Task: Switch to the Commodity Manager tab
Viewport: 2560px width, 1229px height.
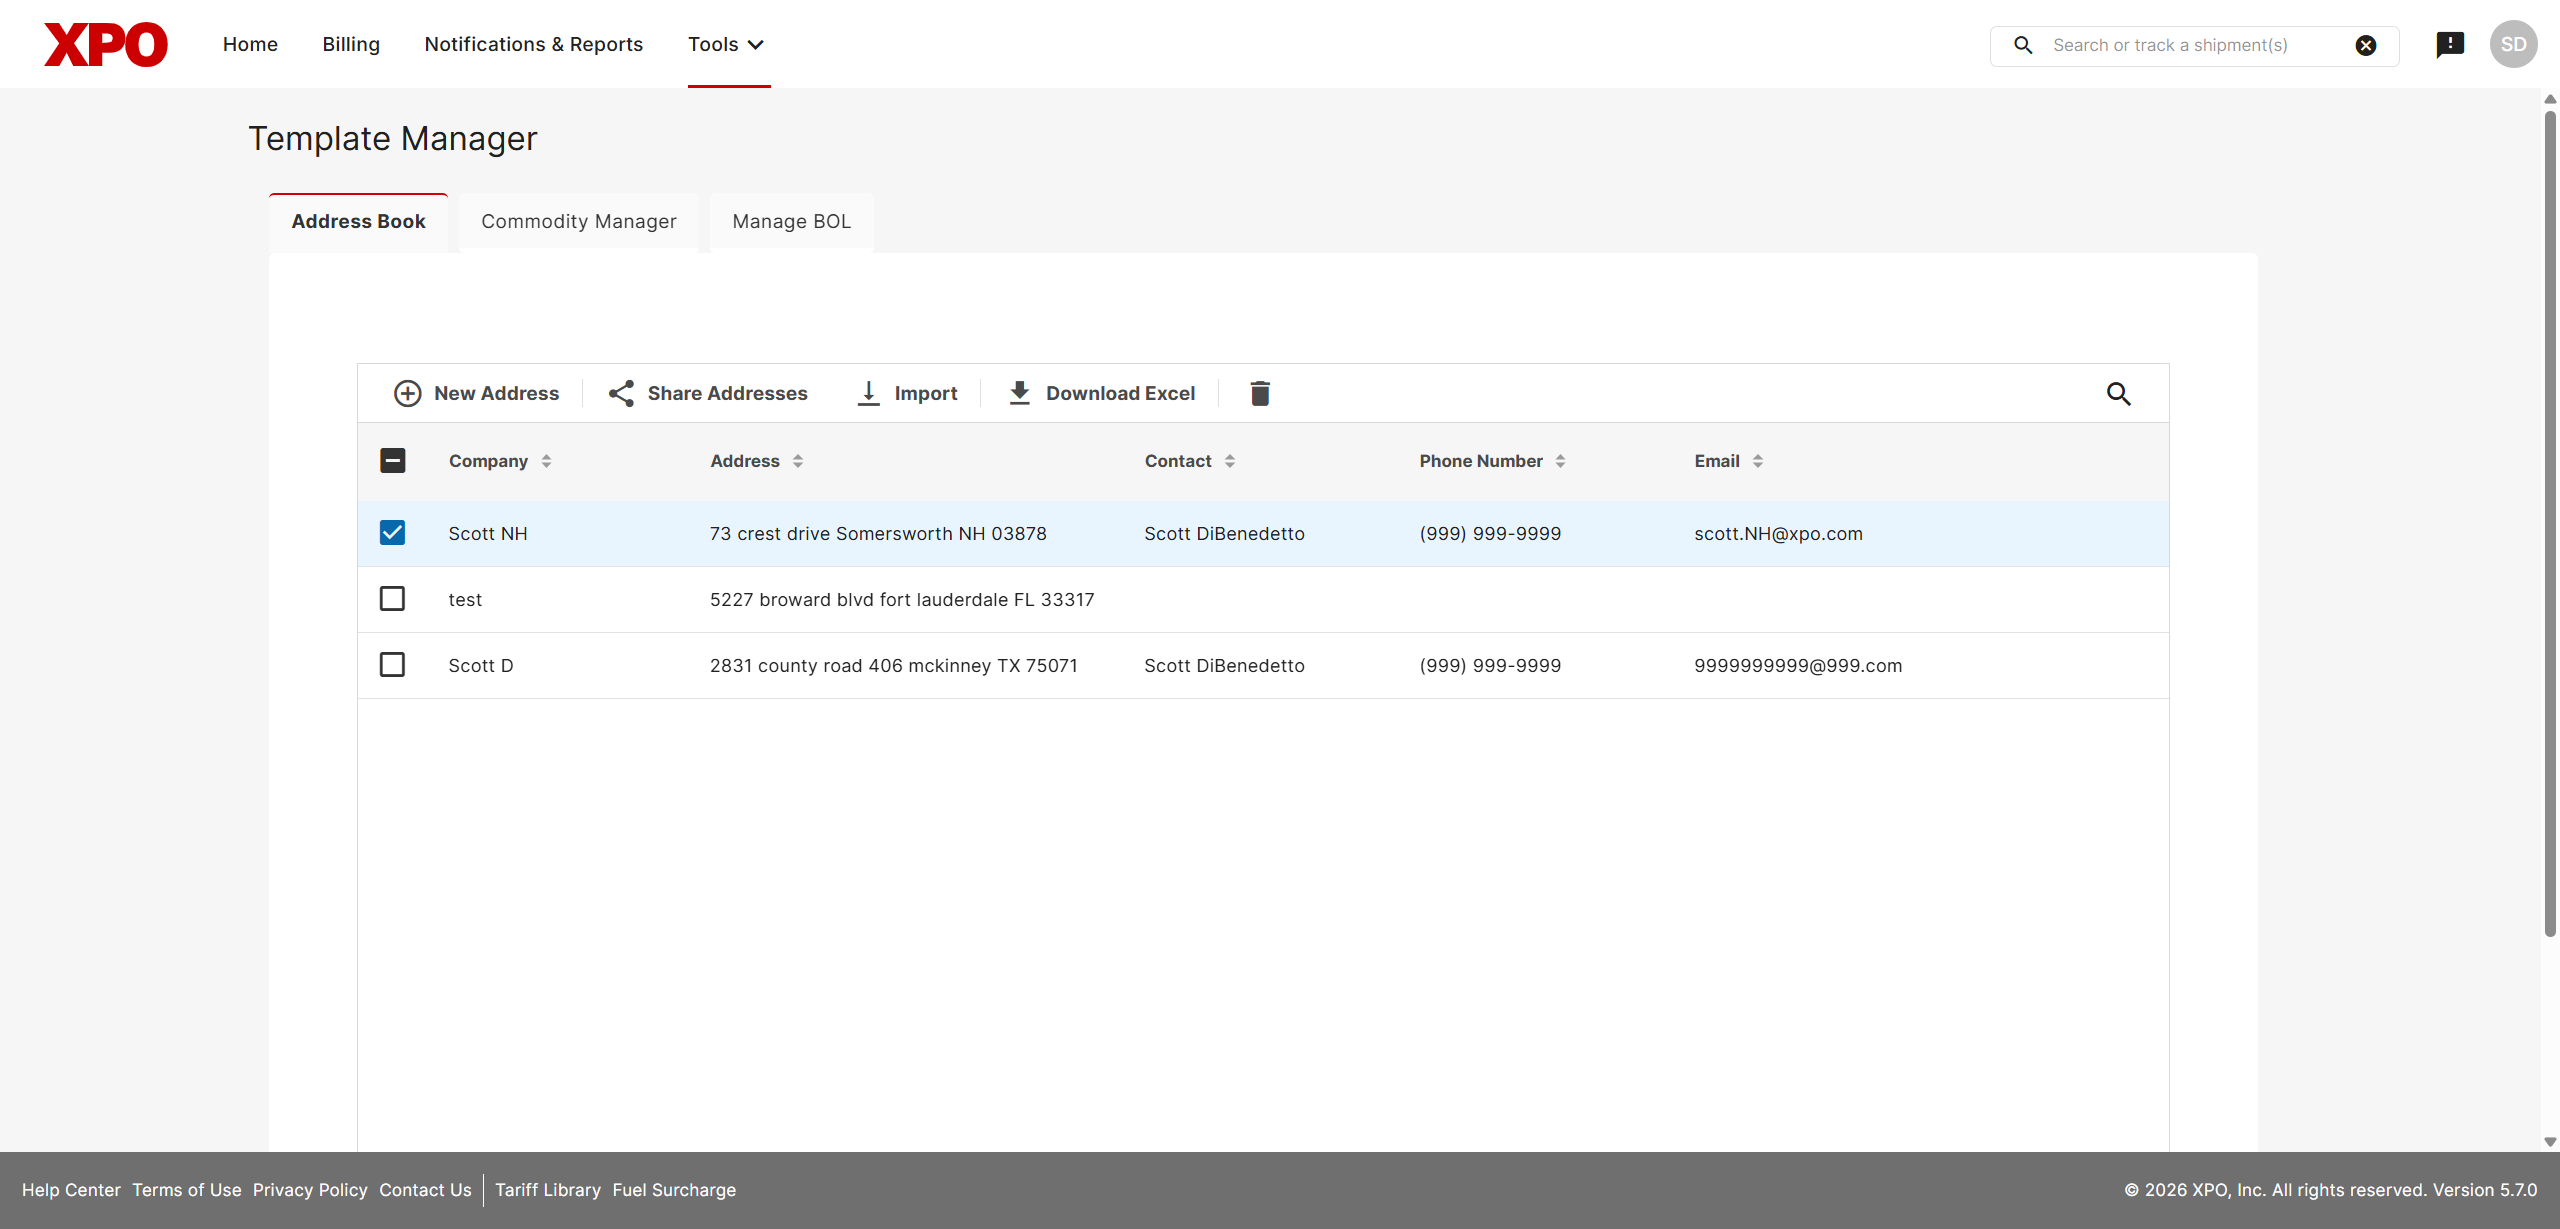Action: pyautogui.click(x=579, y=222)
